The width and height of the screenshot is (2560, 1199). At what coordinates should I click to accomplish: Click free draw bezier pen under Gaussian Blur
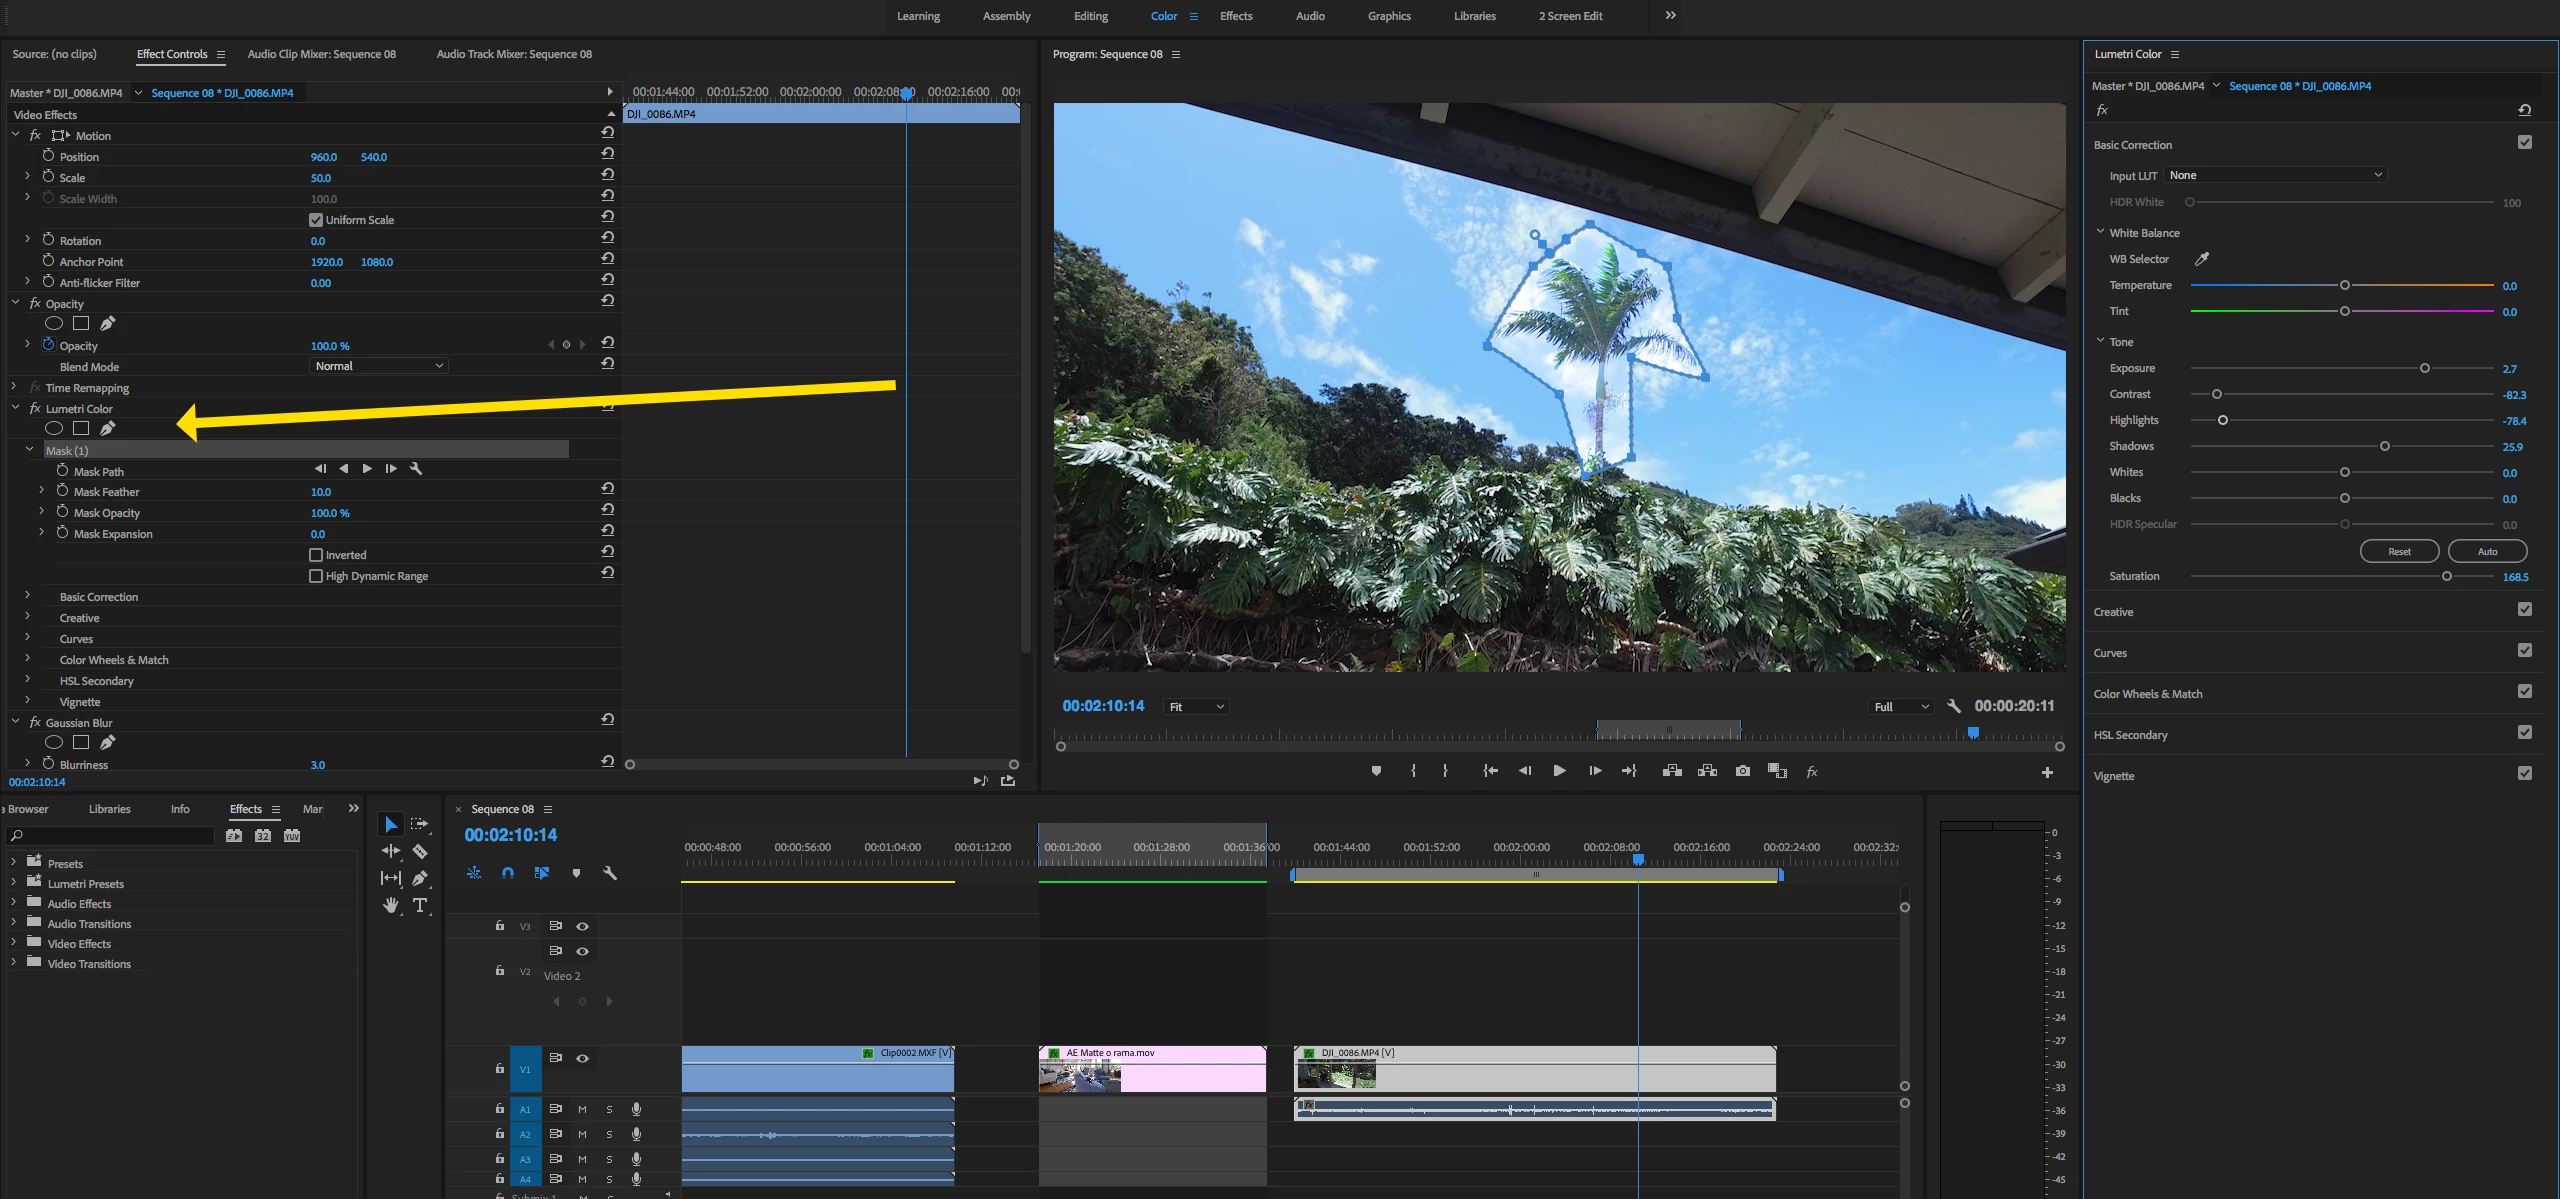click(x=108, y=742)
